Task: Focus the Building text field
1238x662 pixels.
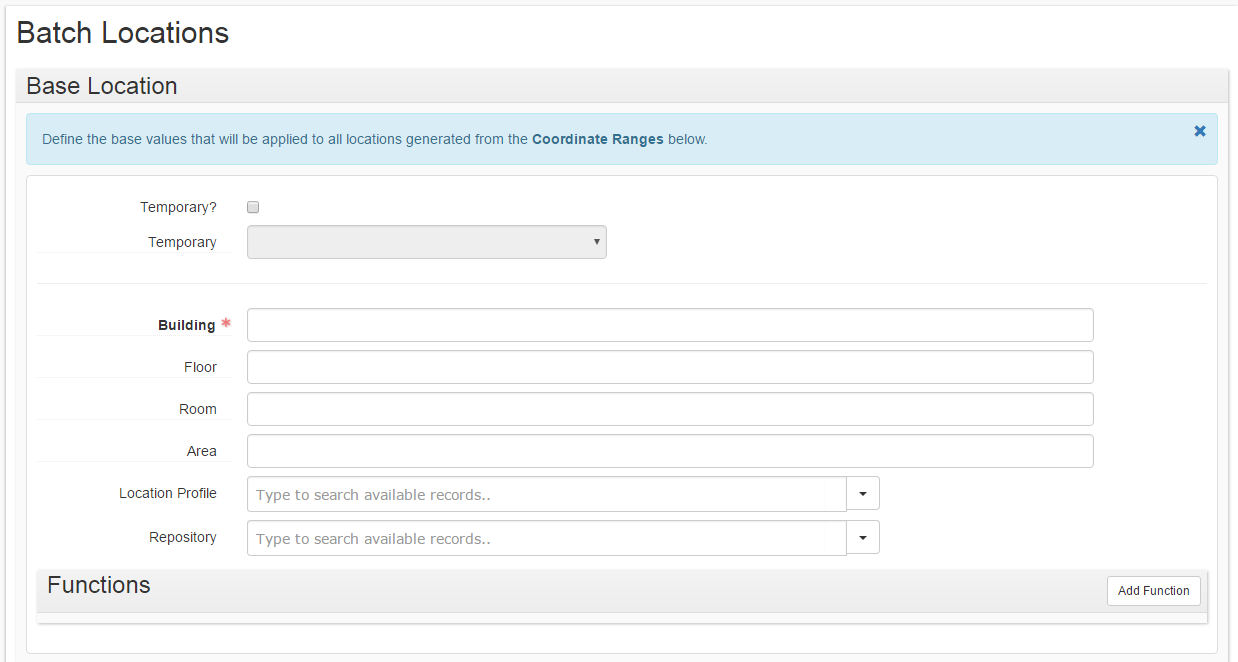Action: (x=670, y=325)
